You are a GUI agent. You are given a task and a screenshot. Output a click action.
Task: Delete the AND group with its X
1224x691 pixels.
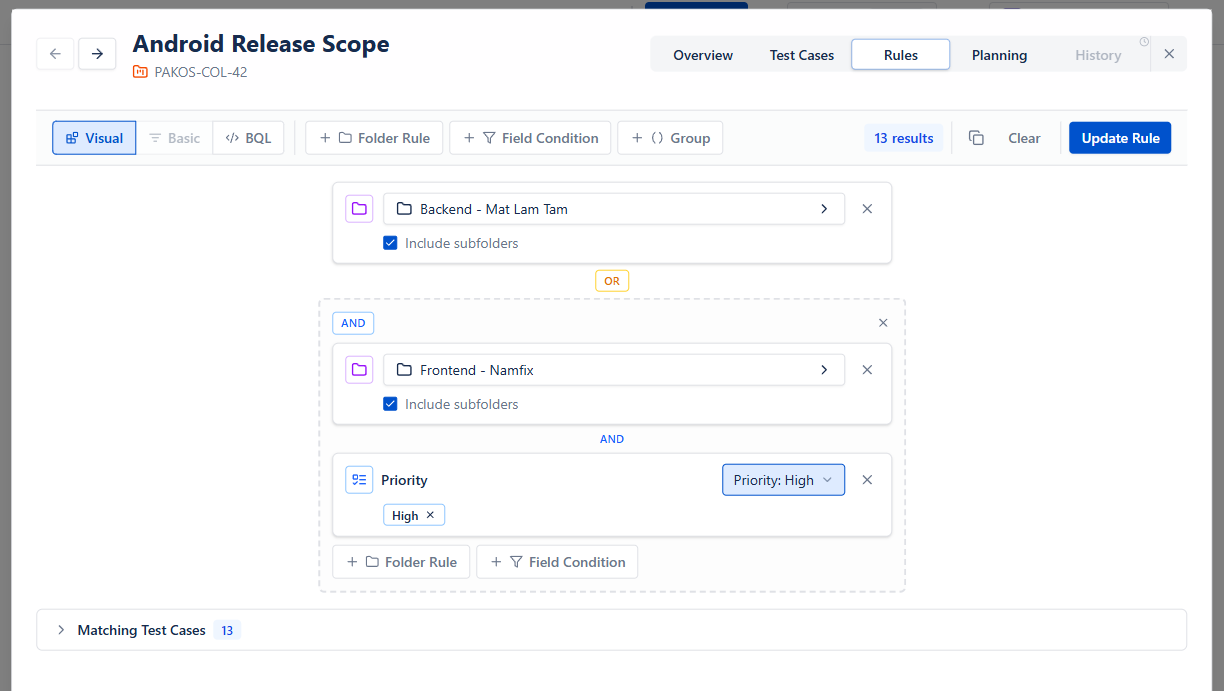pos(883,323)
